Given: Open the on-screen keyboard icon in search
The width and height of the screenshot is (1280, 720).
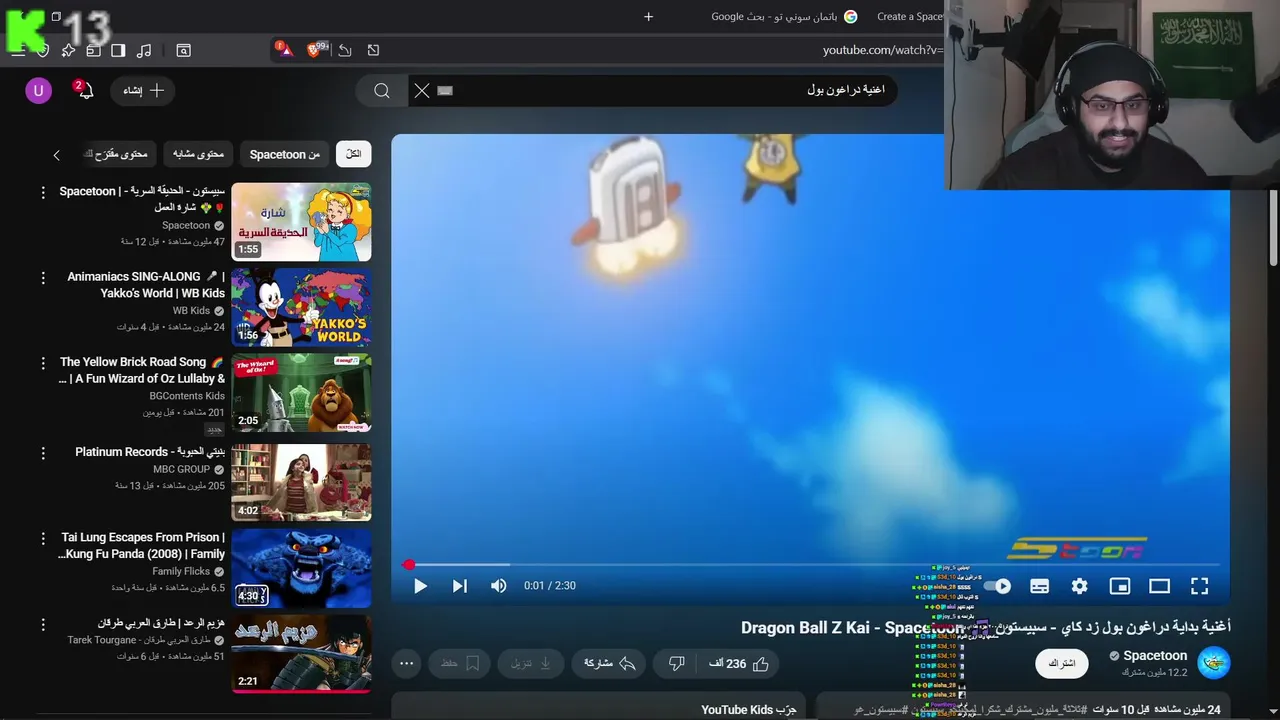Looking at the screenshot, I should pyautogui.click(x=445, y=91).
